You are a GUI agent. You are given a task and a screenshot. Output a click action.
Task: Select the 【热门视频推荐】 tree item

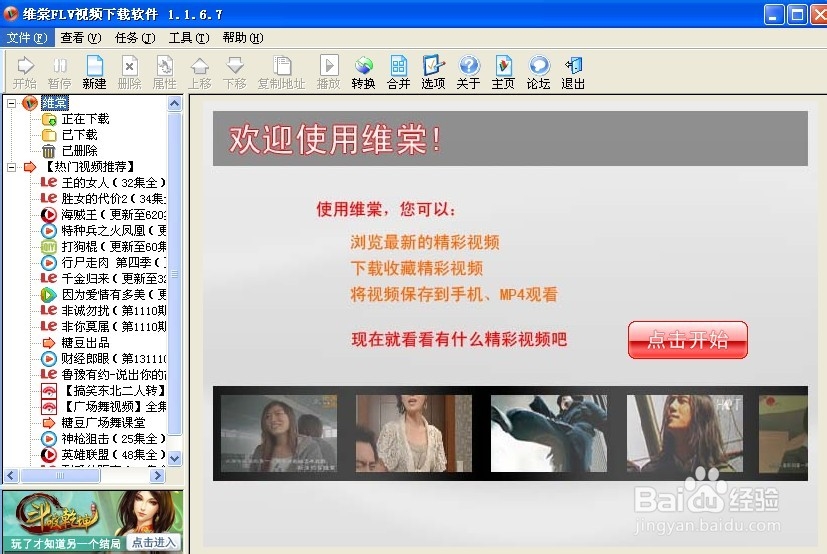click(88, 167)
